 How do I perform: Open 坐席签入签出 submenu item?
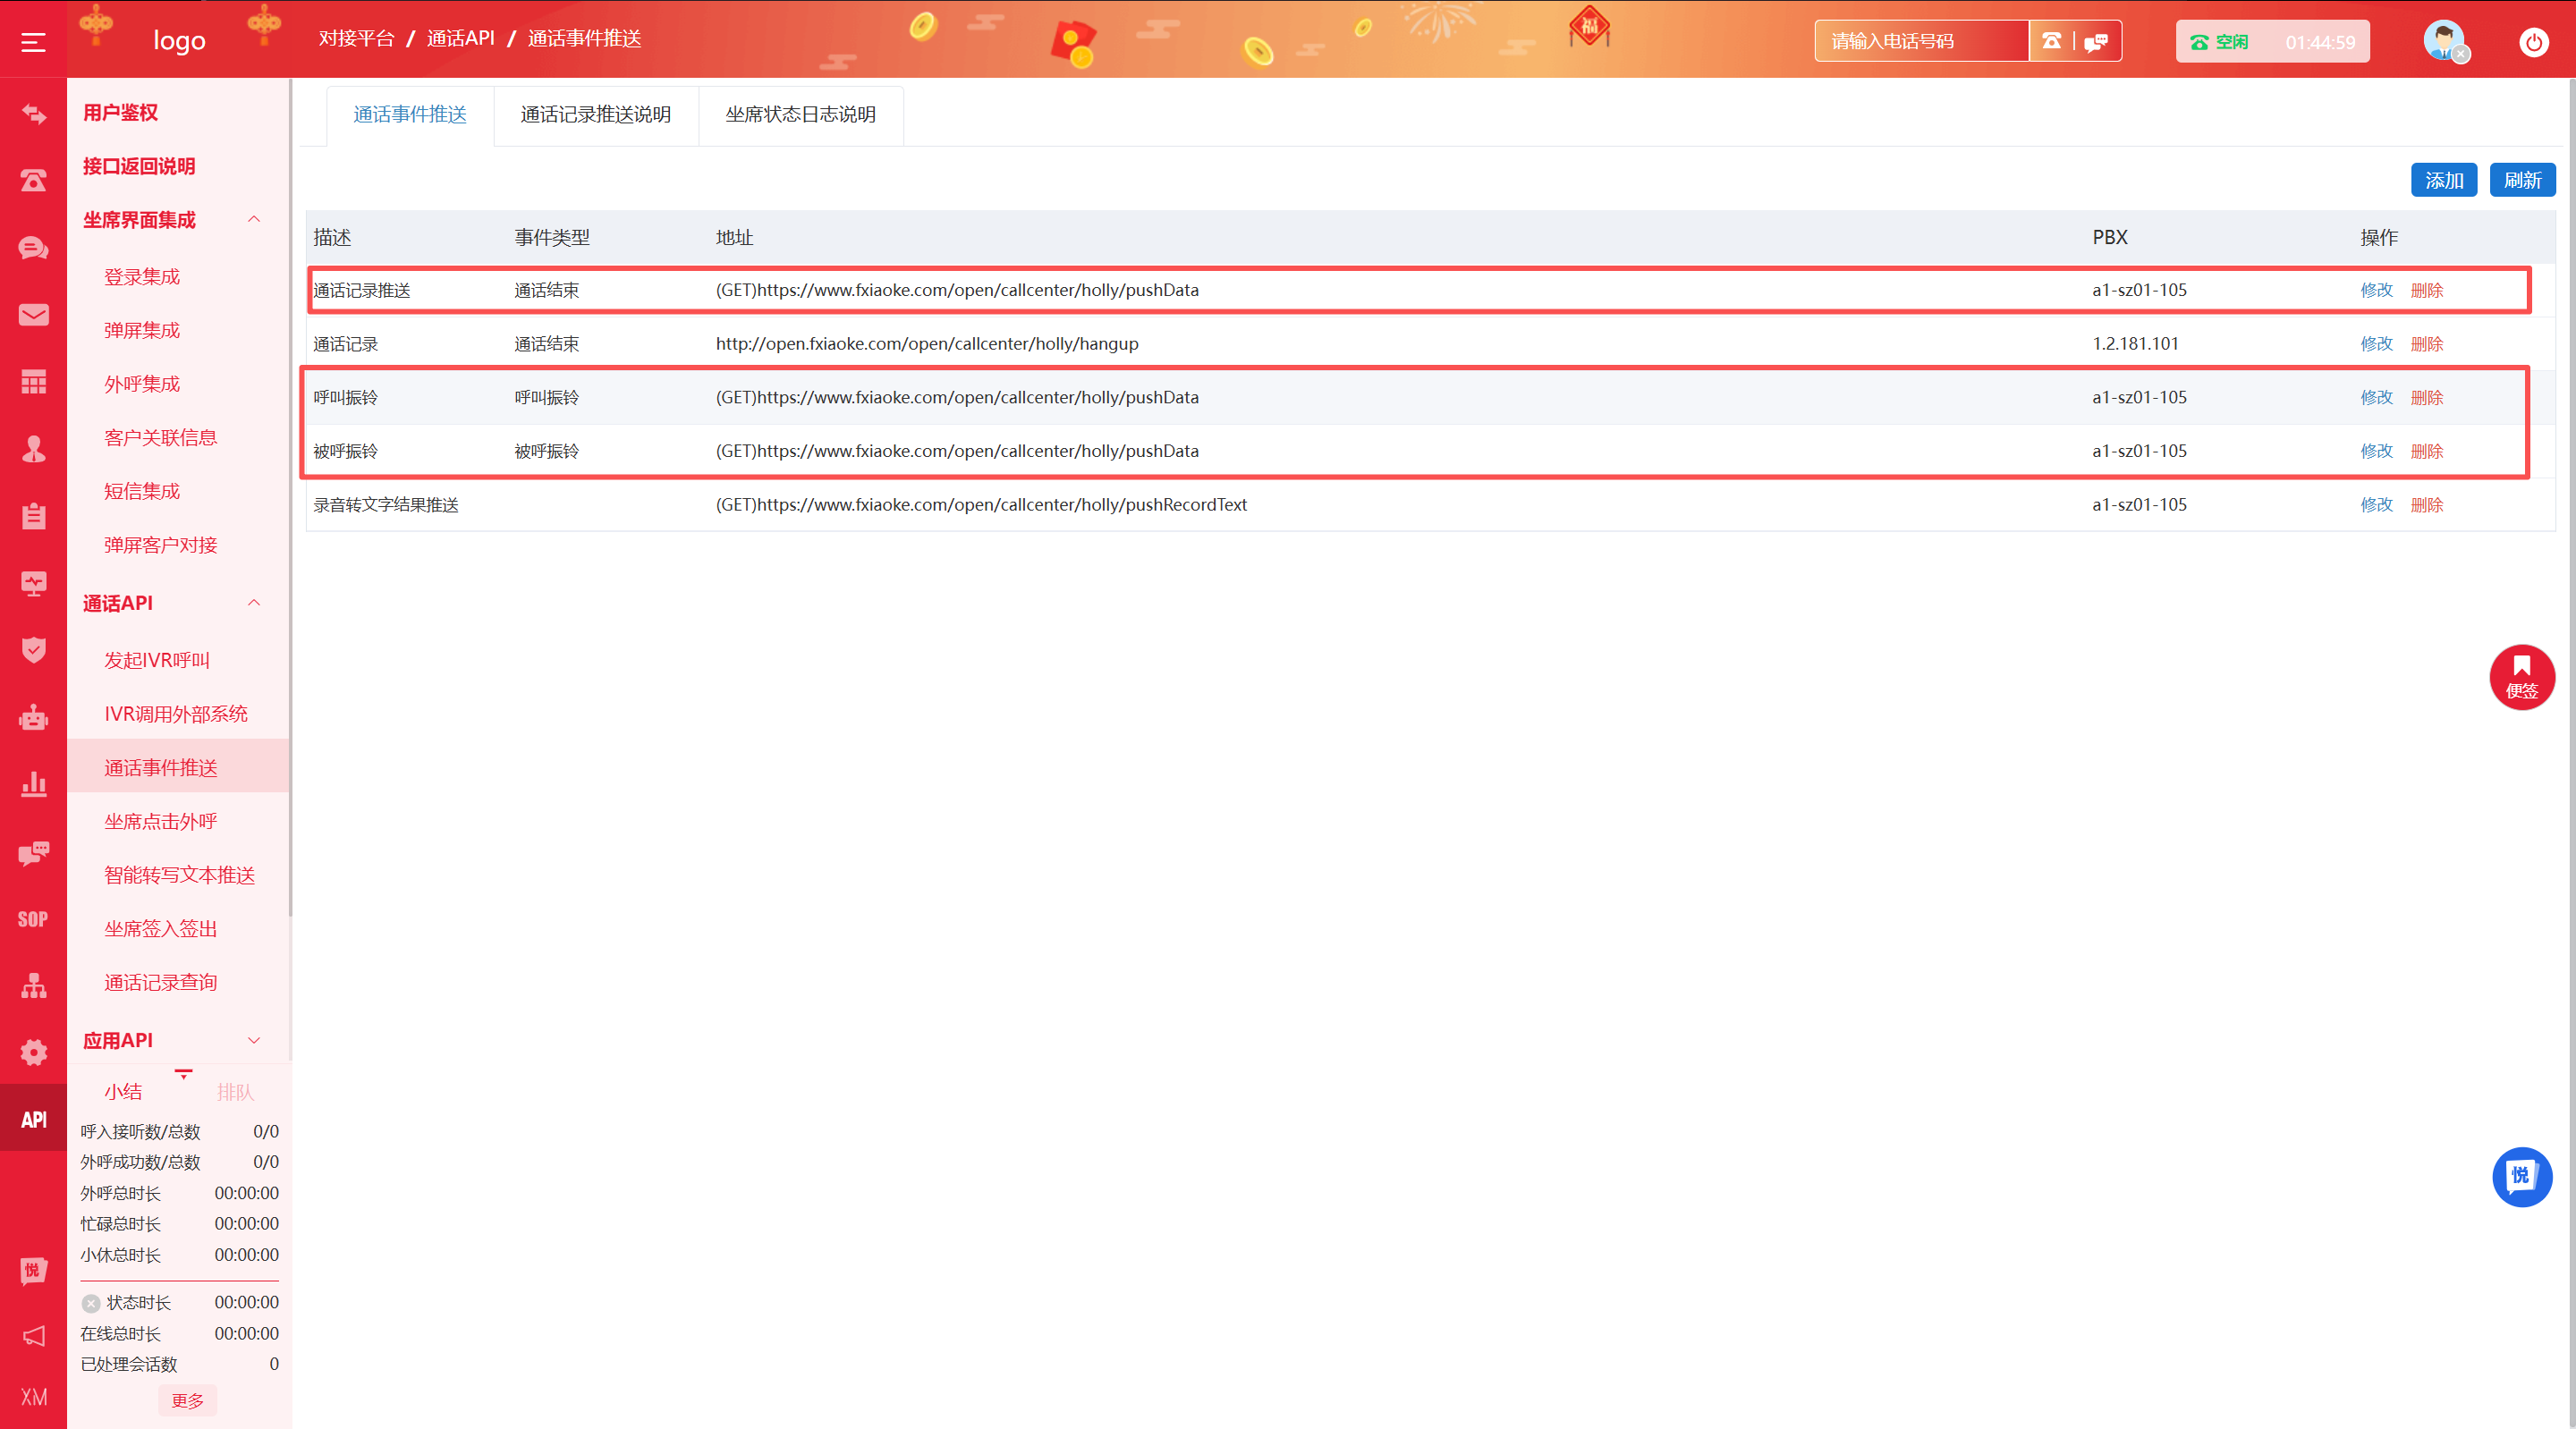pyautogui.click(x=160, y=929)
